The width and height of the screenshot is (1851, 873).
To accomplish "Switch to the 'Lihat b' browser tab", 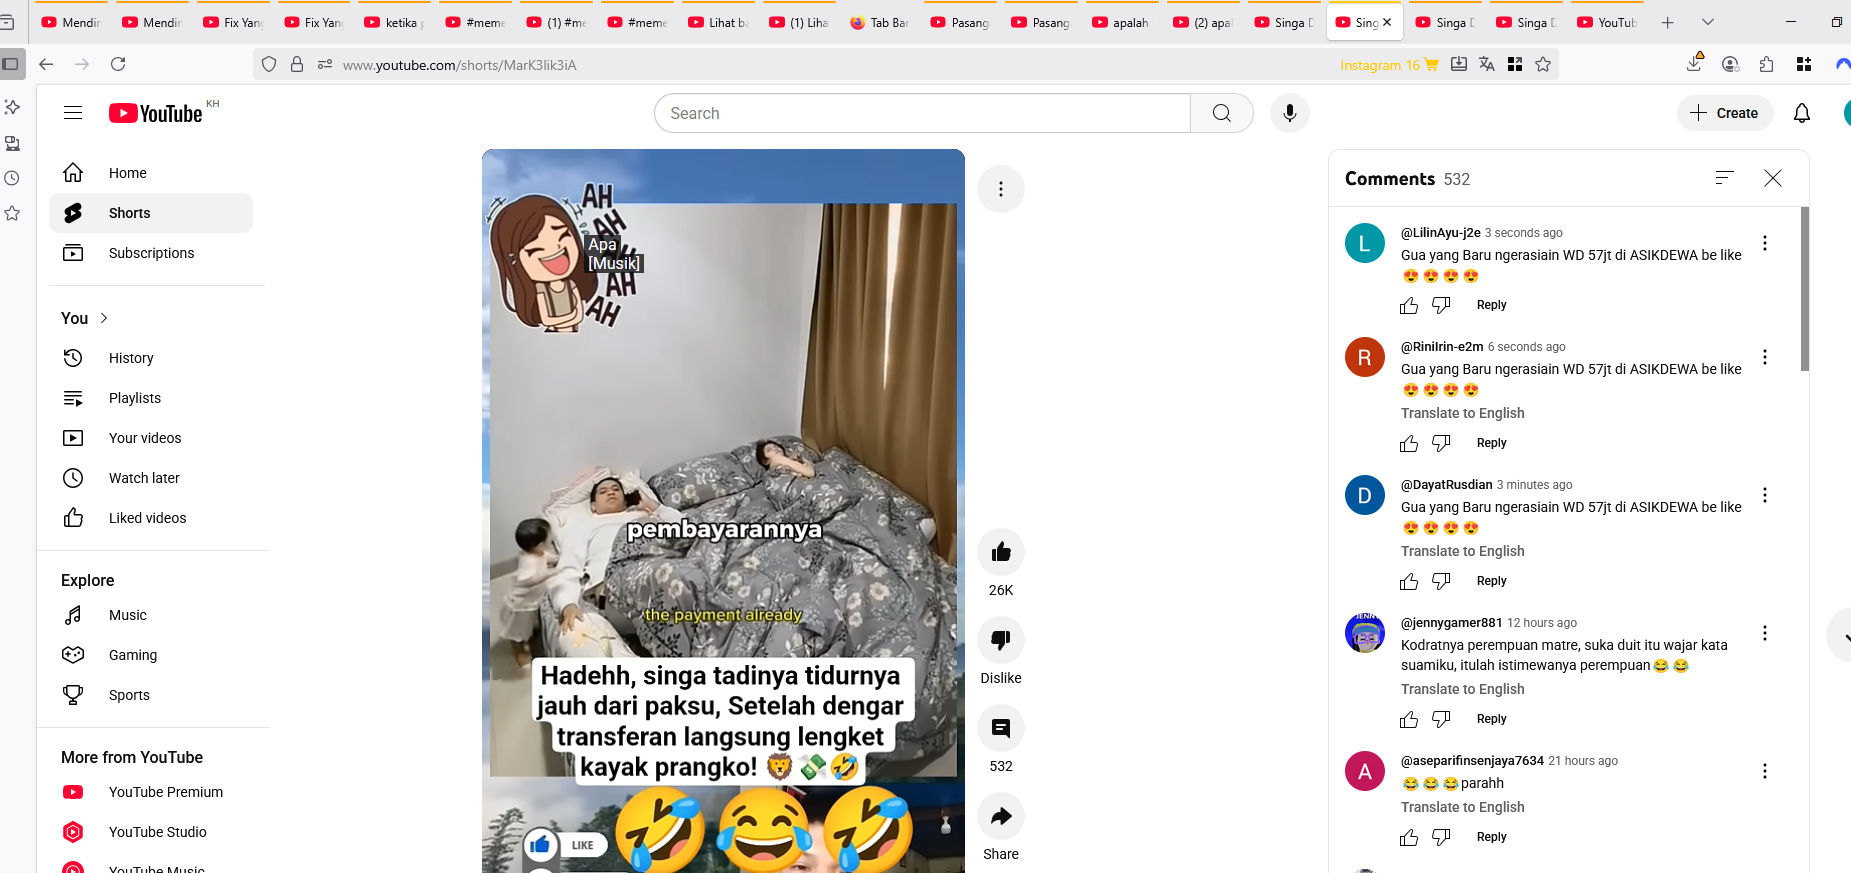I will (718, 22).
